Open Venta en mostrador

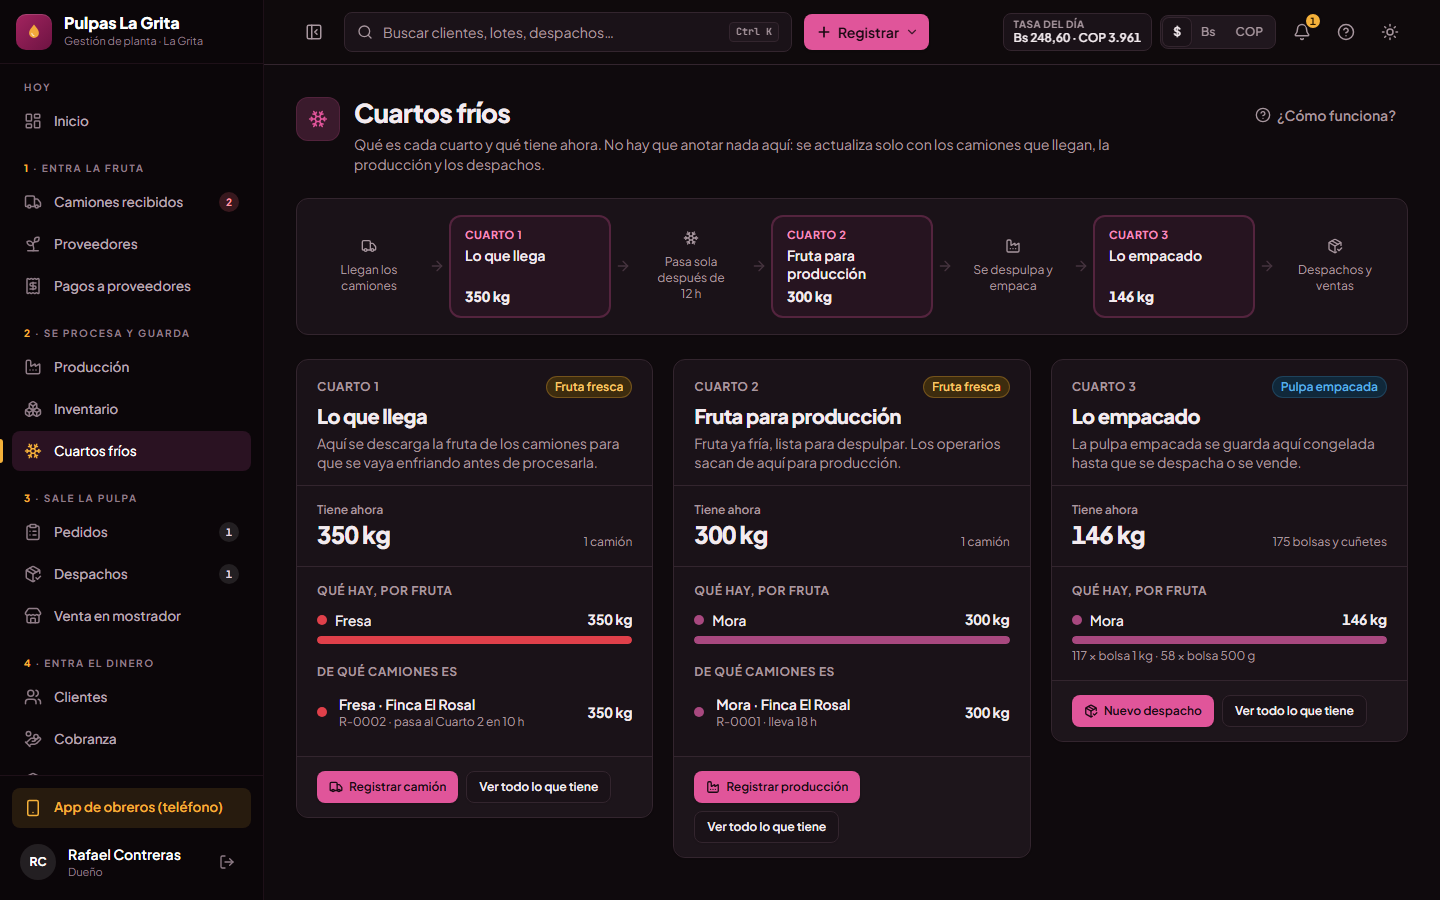131,616
